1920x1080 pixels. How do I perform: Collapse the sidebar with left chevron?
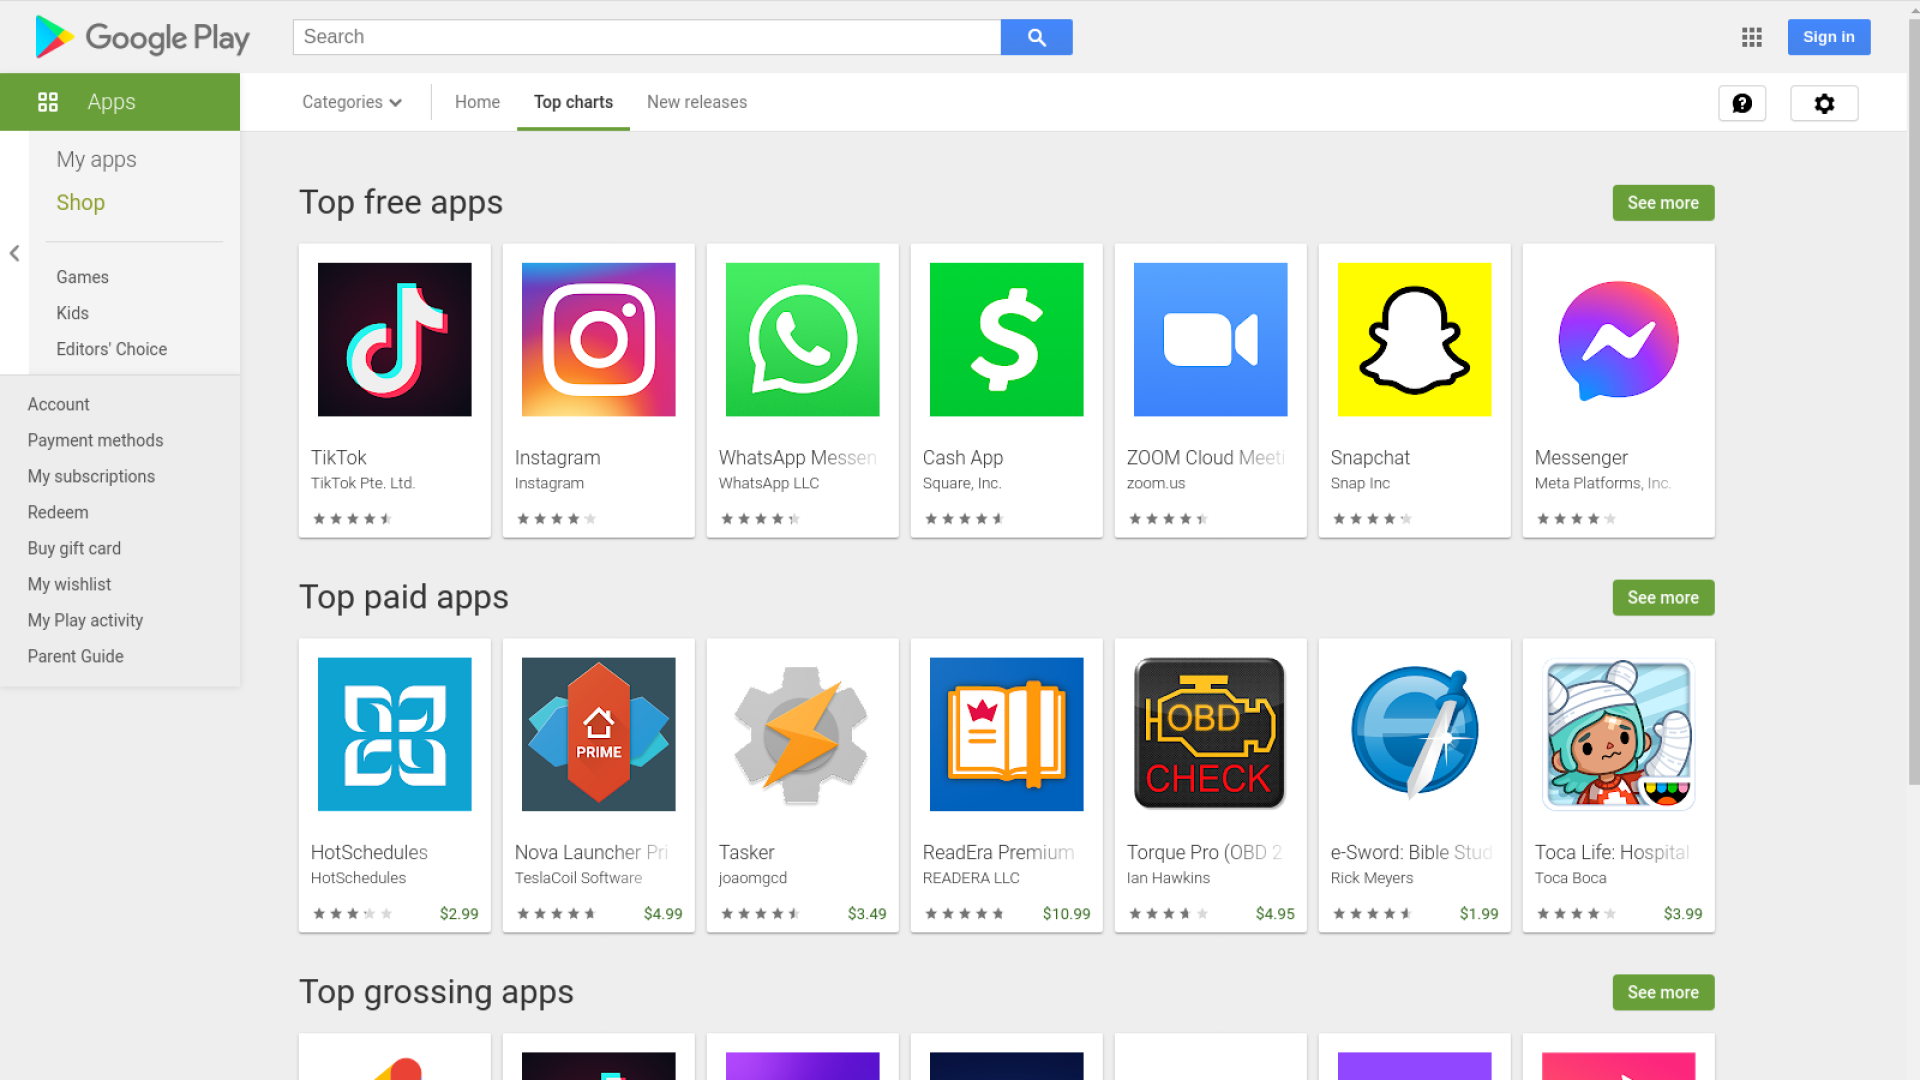pyautogui.click(x=14, y=253)
